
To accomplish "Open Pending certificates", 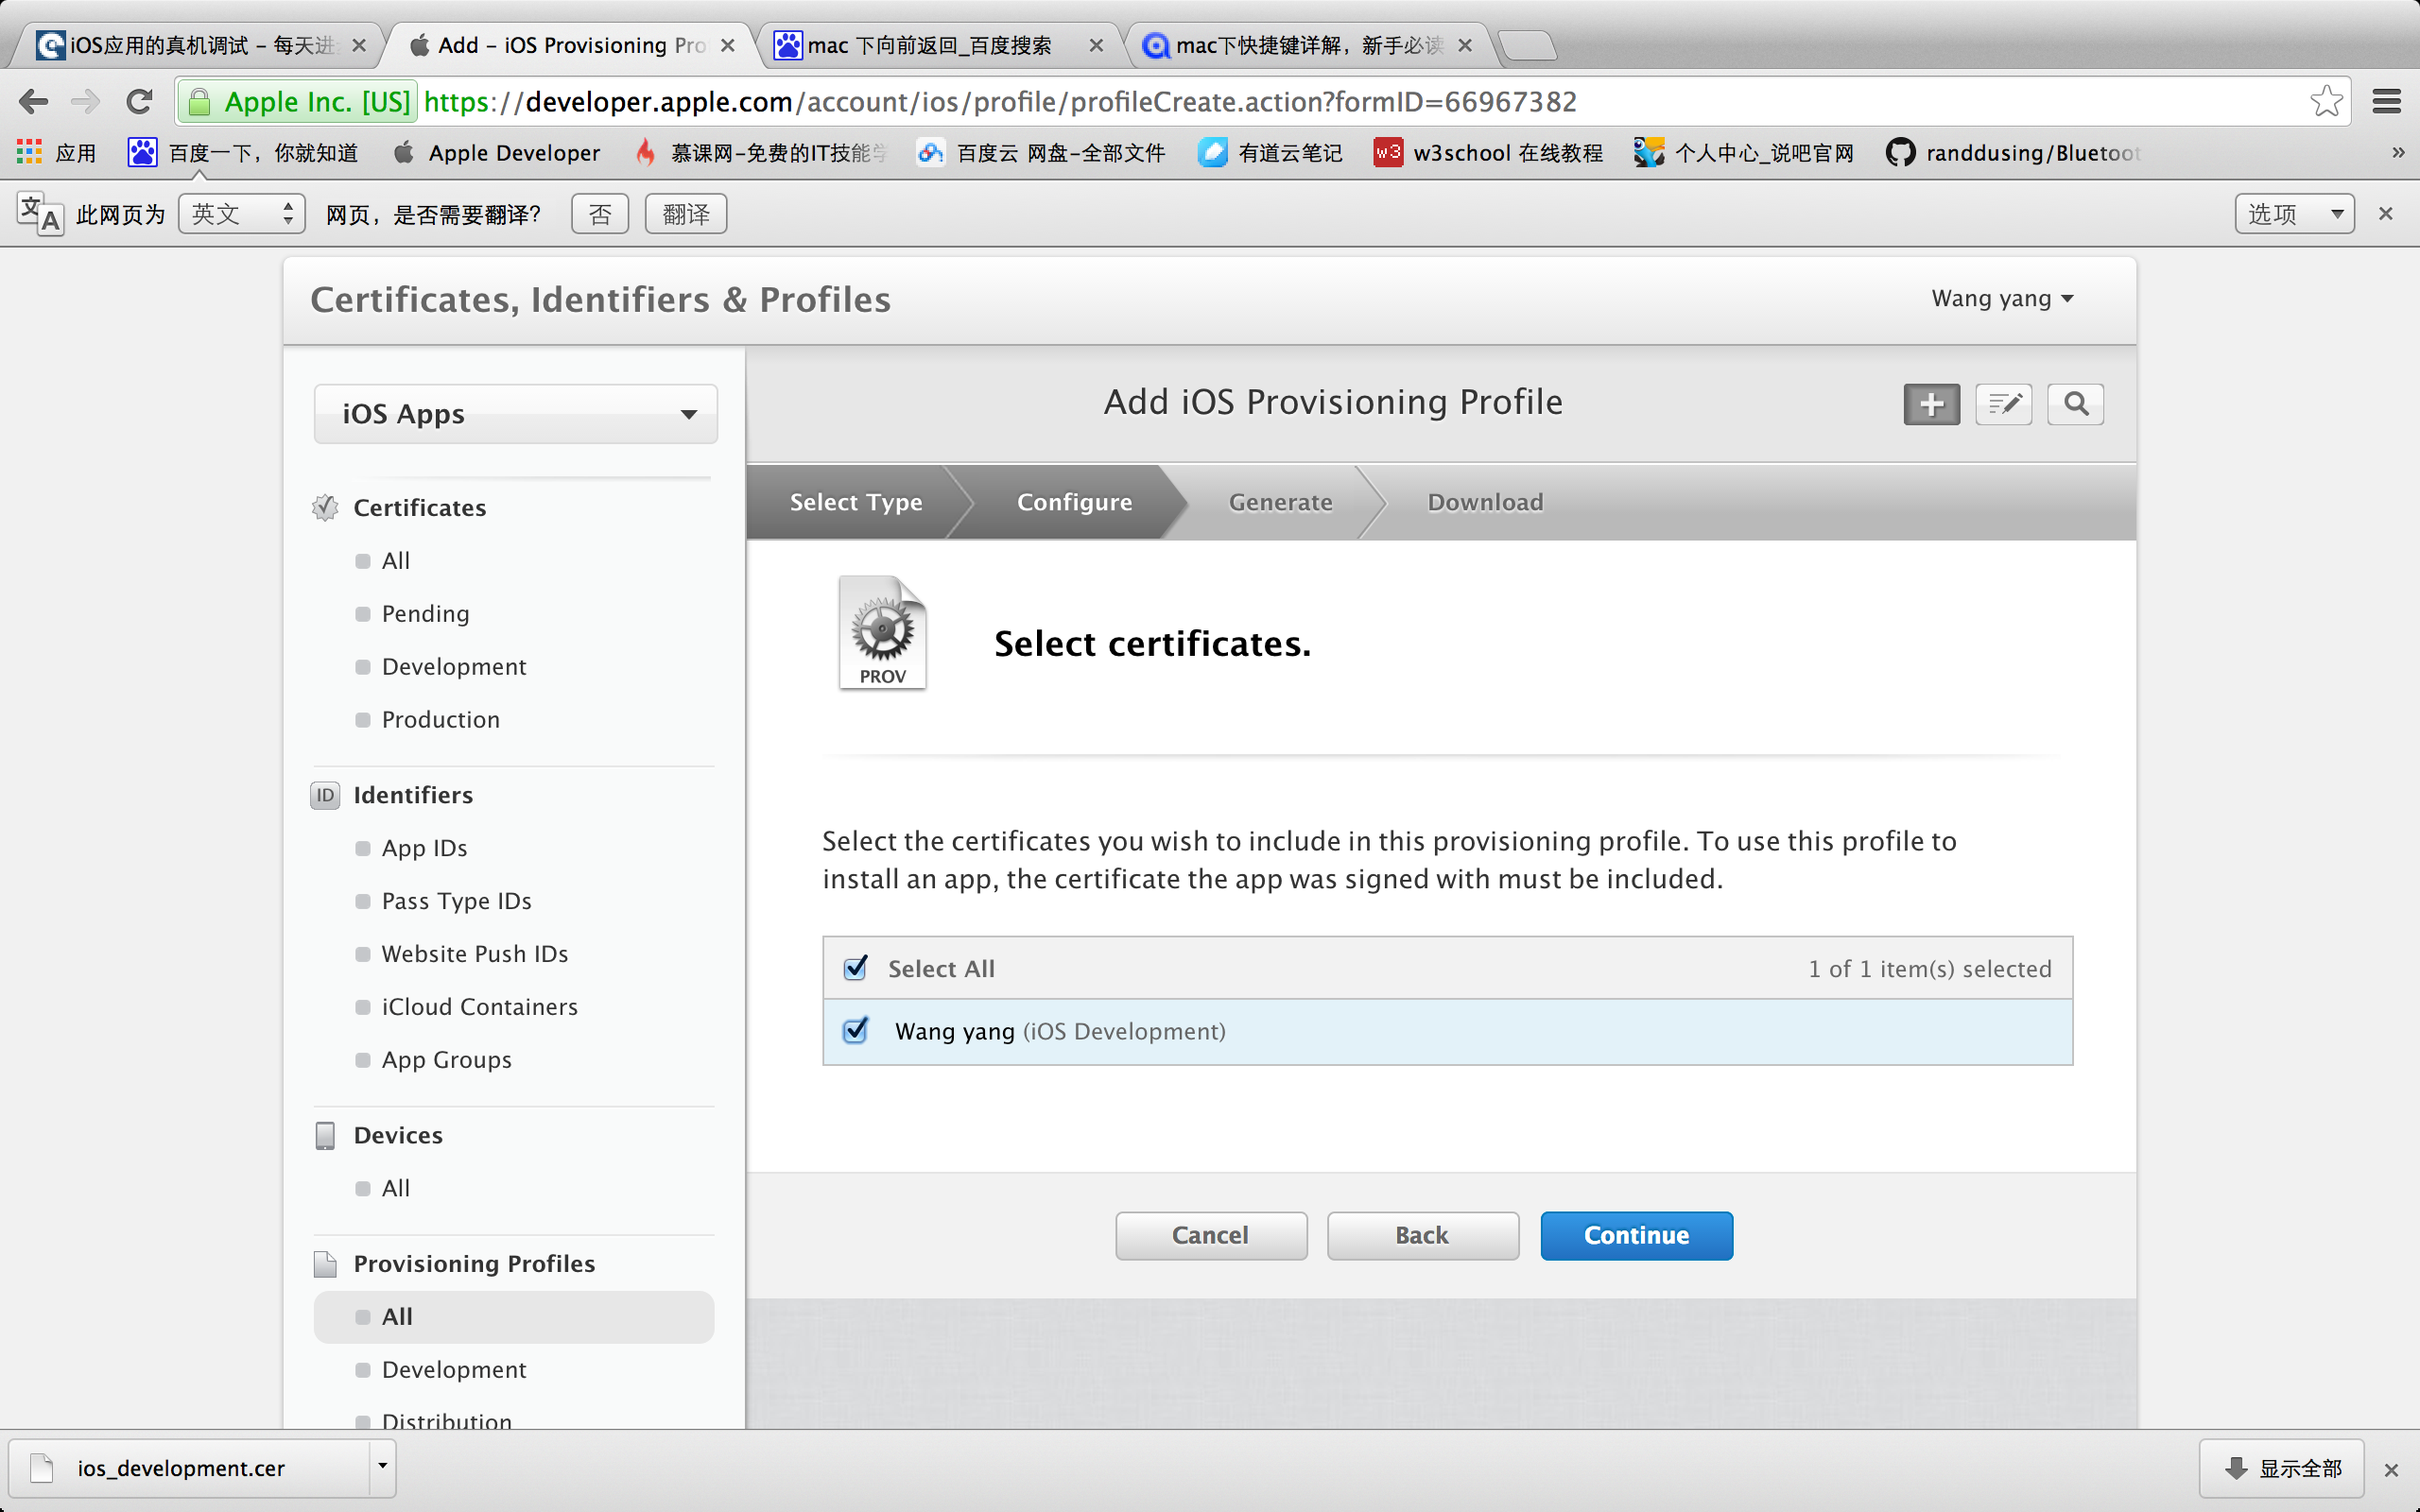I will click(x=425, y=613).
